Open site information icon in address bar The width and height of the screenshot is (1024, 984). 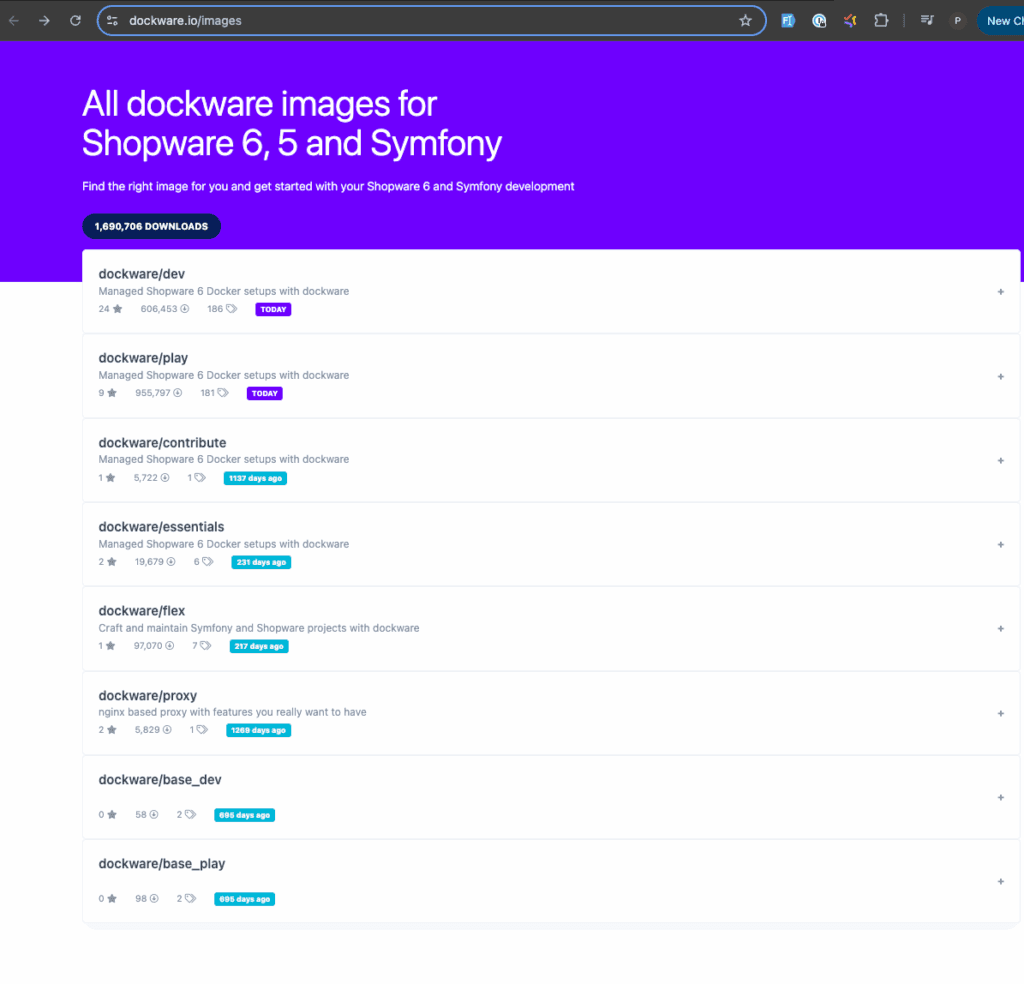pyautogui.click(x=112, y=21)
